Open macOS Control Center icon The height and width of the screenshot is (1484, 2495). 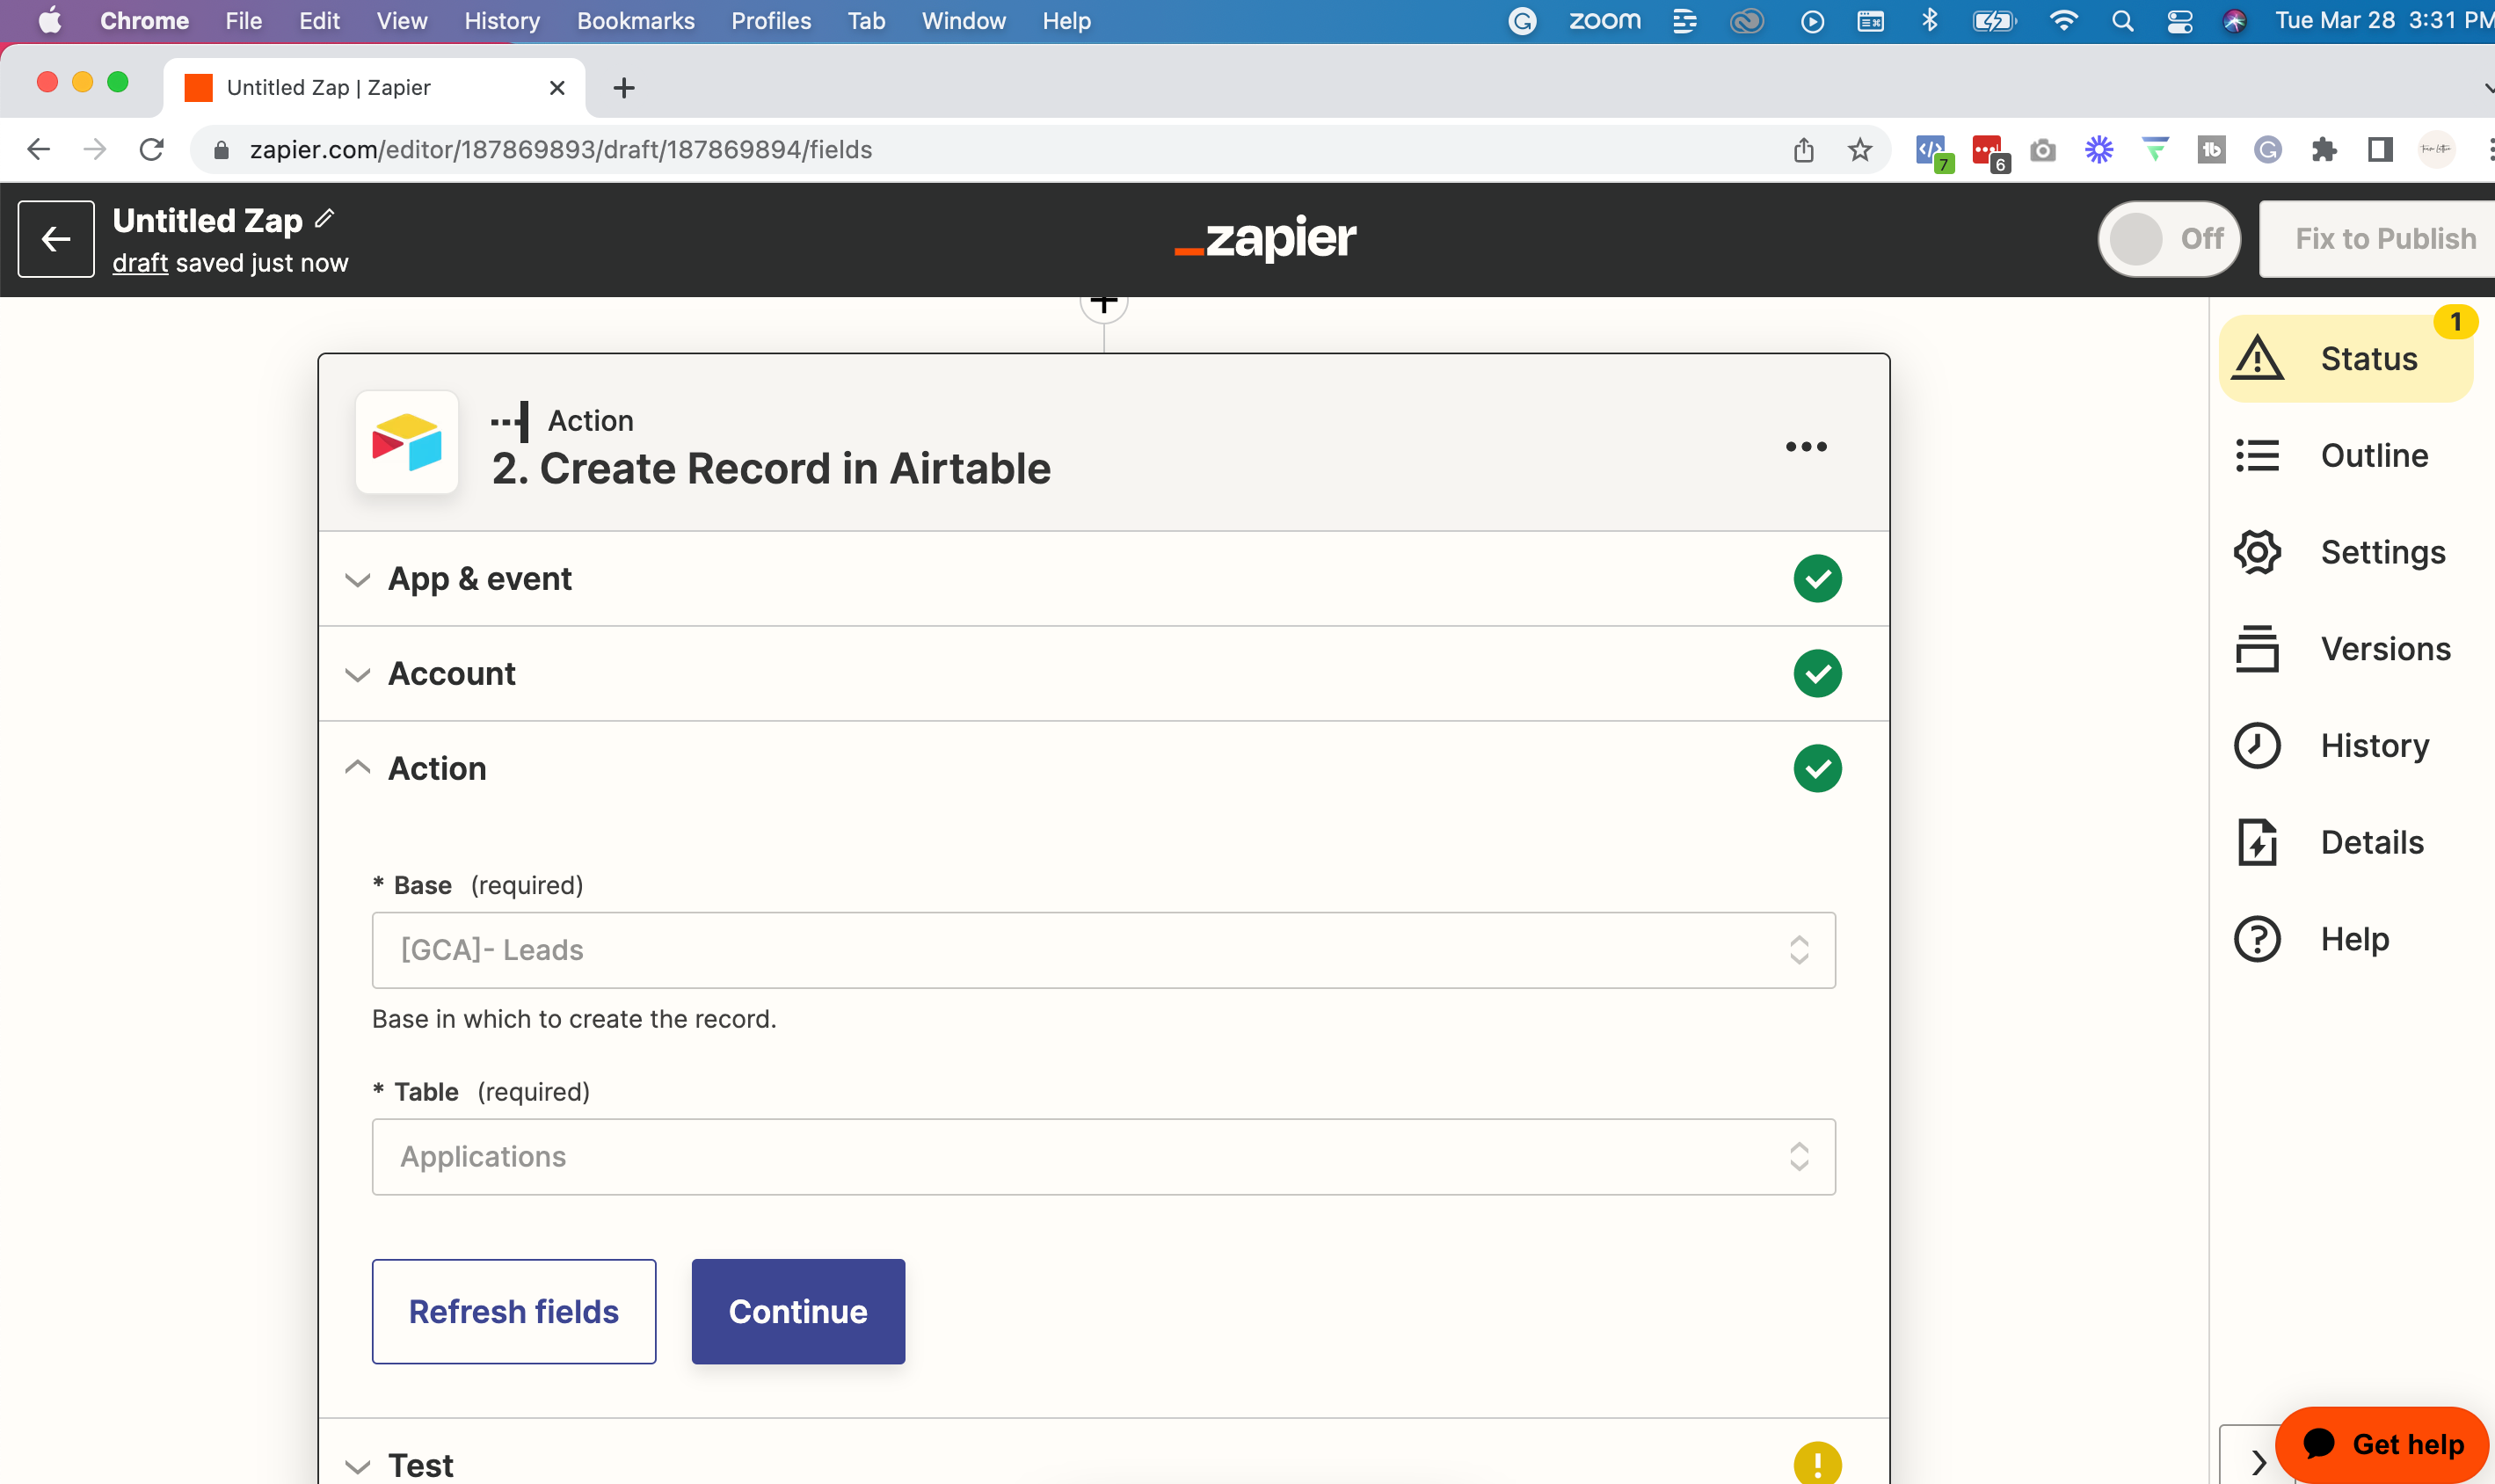tap(2180, 21)
